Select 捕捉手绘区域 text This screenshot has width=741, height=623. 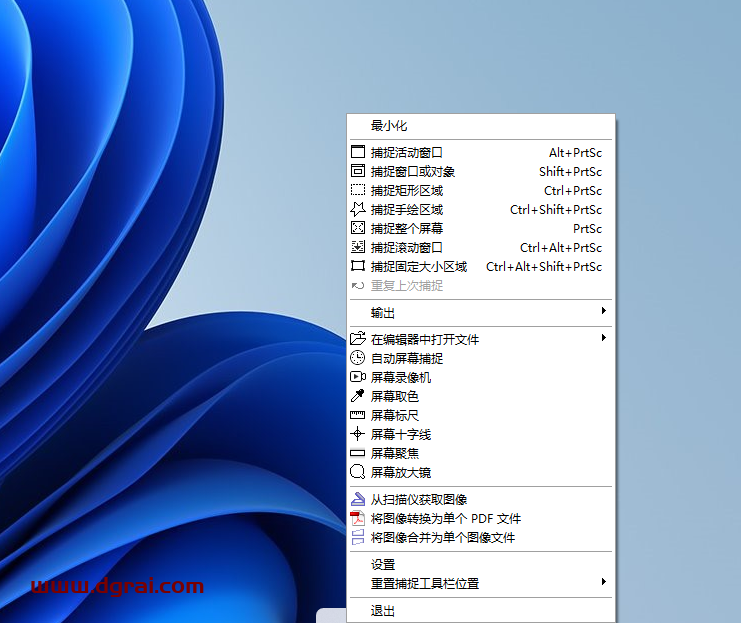tap(407, 209)
